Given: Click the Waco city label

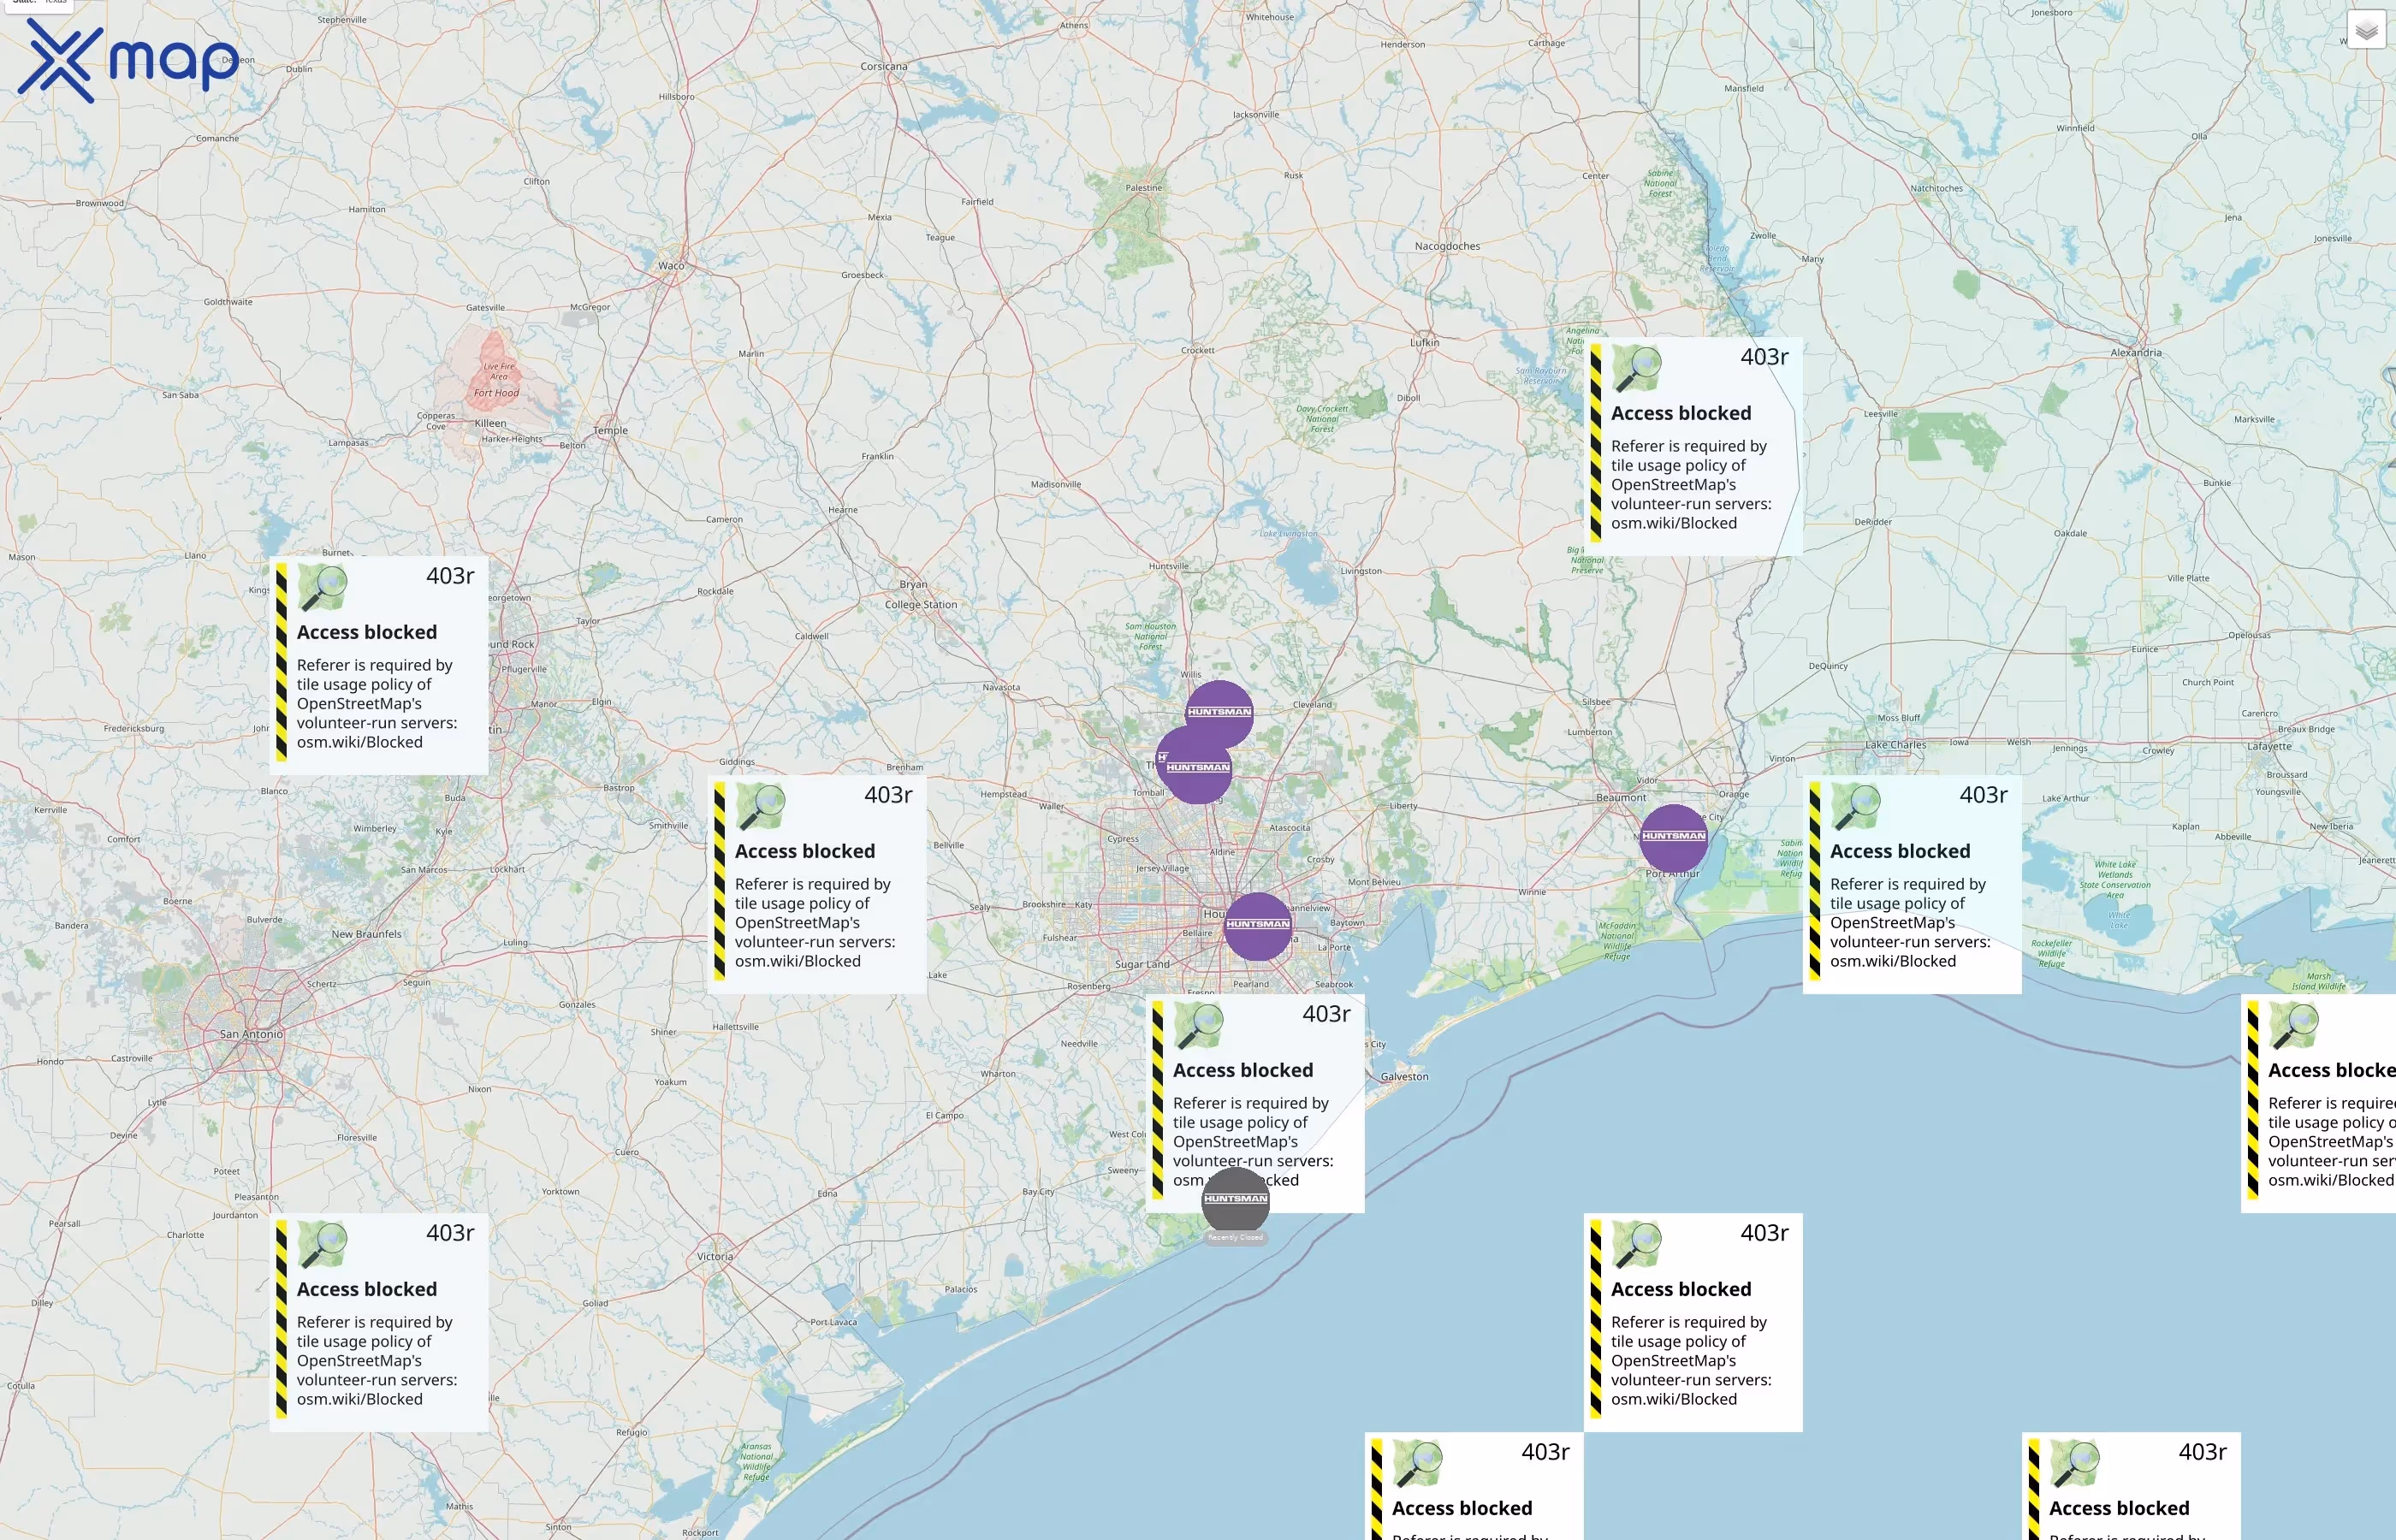Looking at the screenshot, I should coord(671,266).
